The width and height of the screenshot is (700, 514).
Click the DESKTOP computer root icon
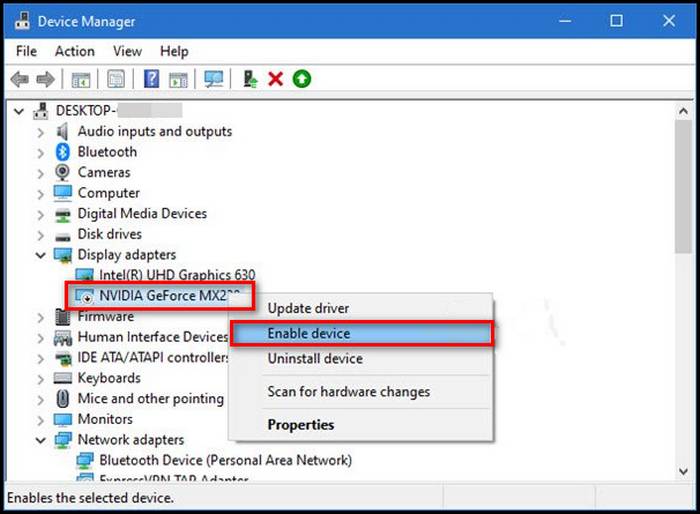(41, 111)
